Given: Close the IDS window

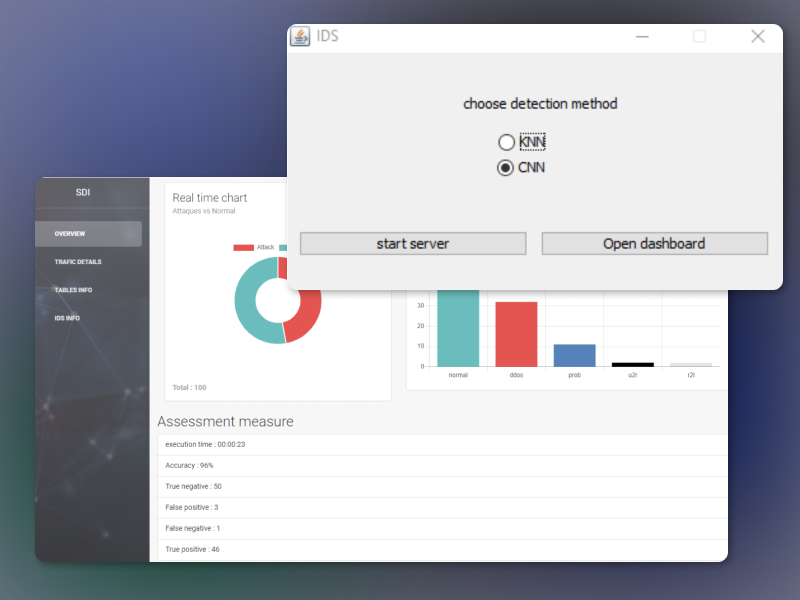Looking at the screenshot, I should 757,36.
